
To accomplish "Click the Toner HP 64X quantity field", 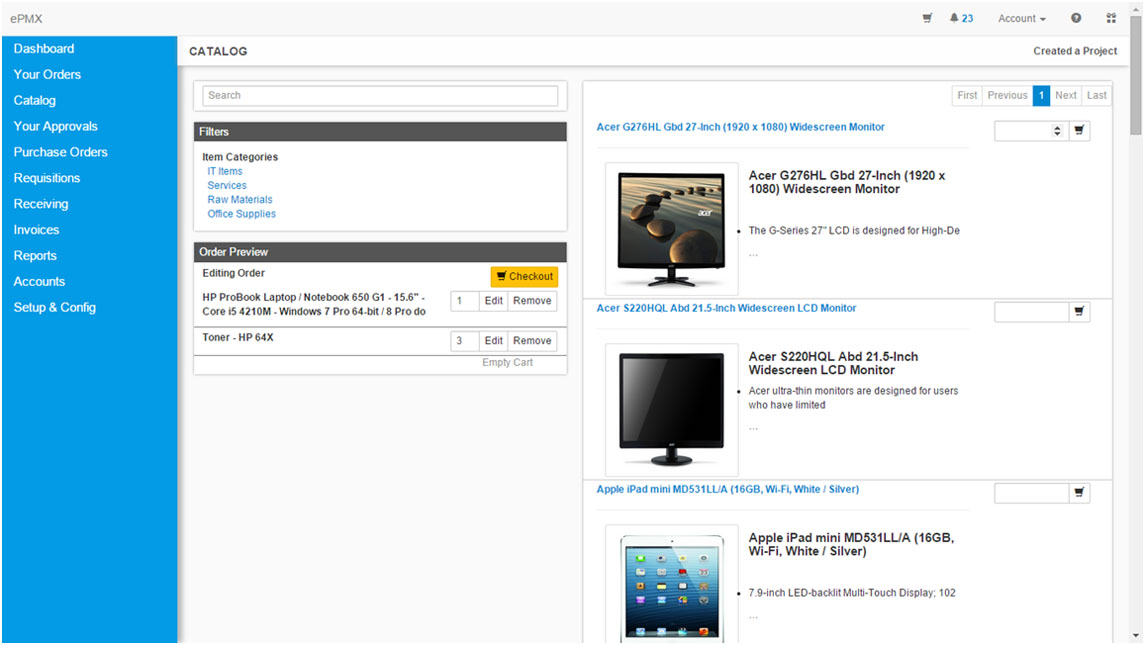I will click(464, 341).
